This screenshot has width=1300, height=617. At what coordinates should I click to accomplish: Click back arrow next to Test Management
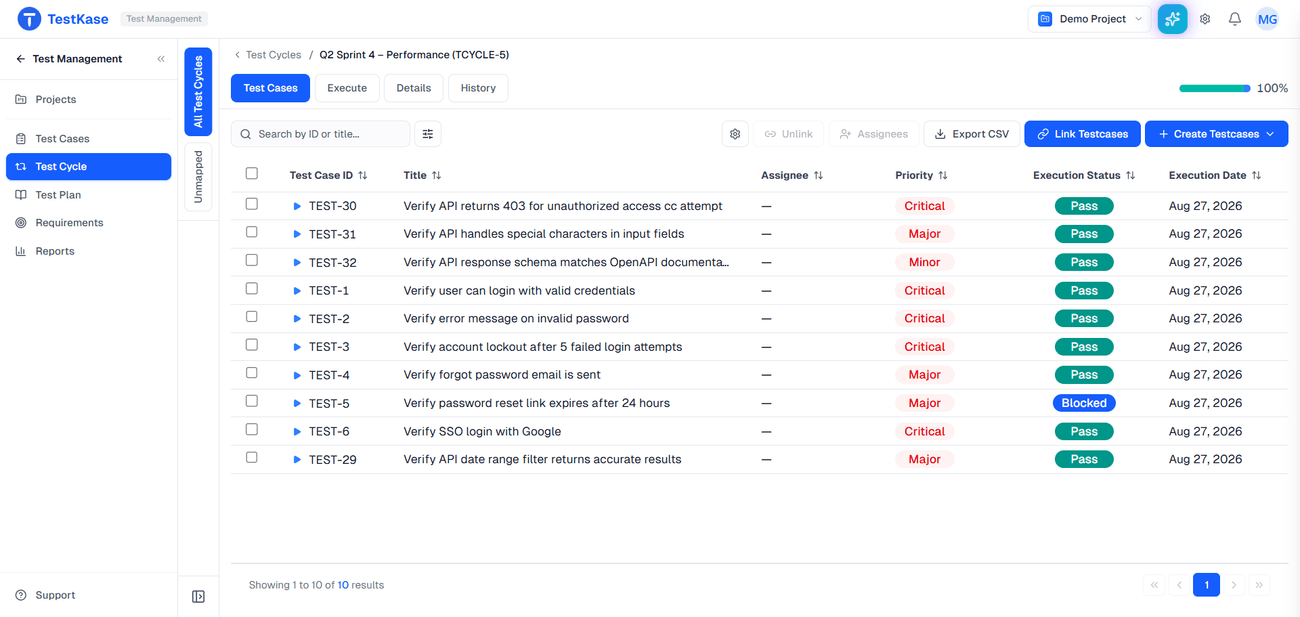point(20,59)
